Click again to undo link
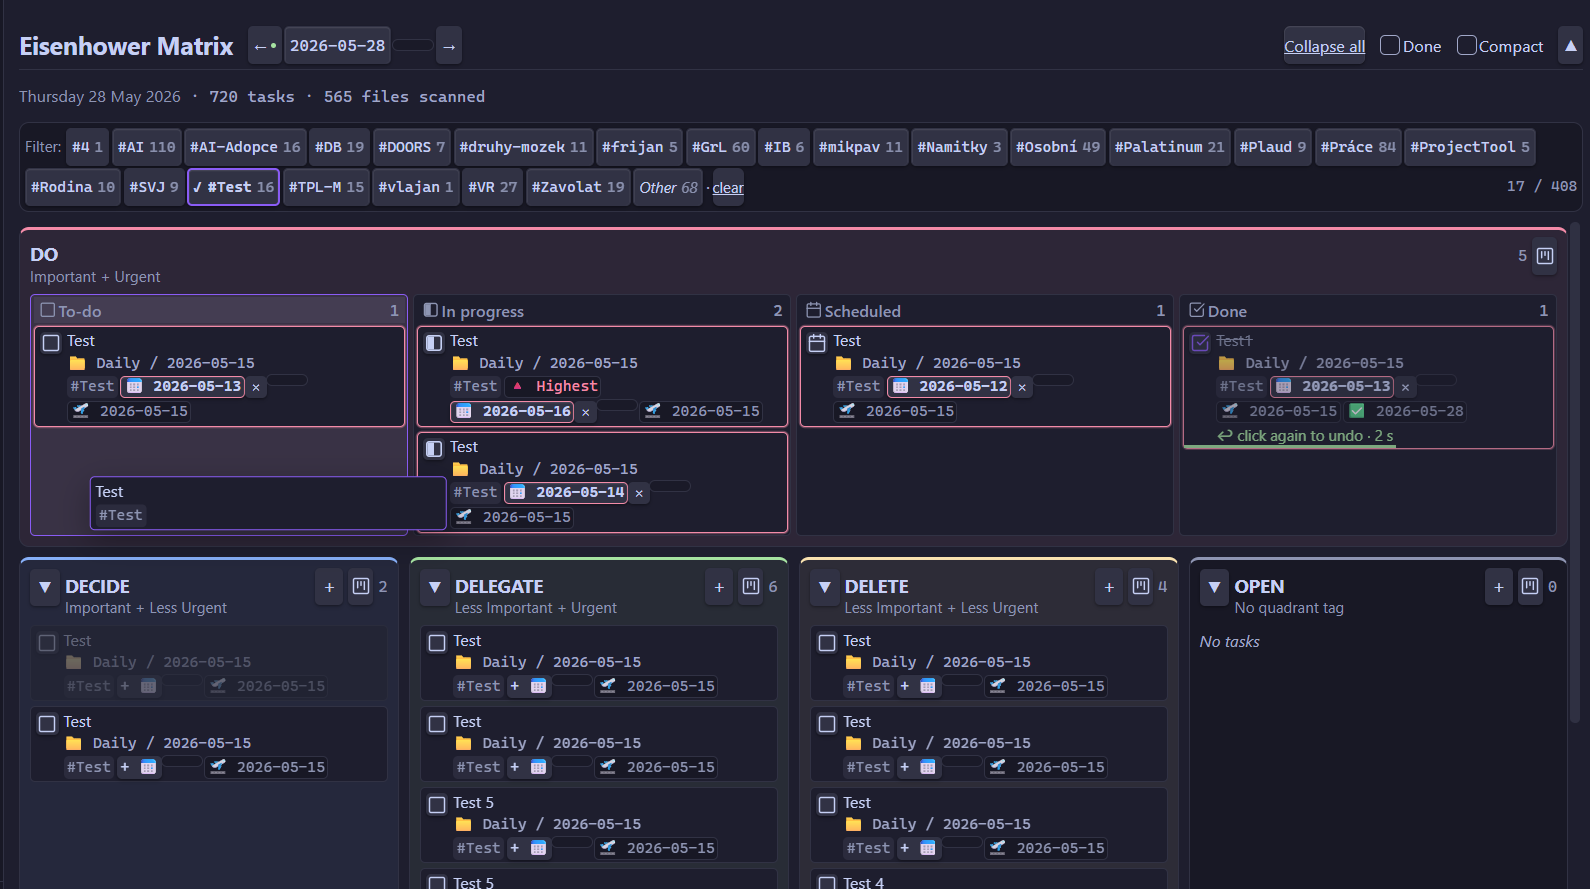The width and height of the screenshot is (1590, 889). [x=1304, y=436]
